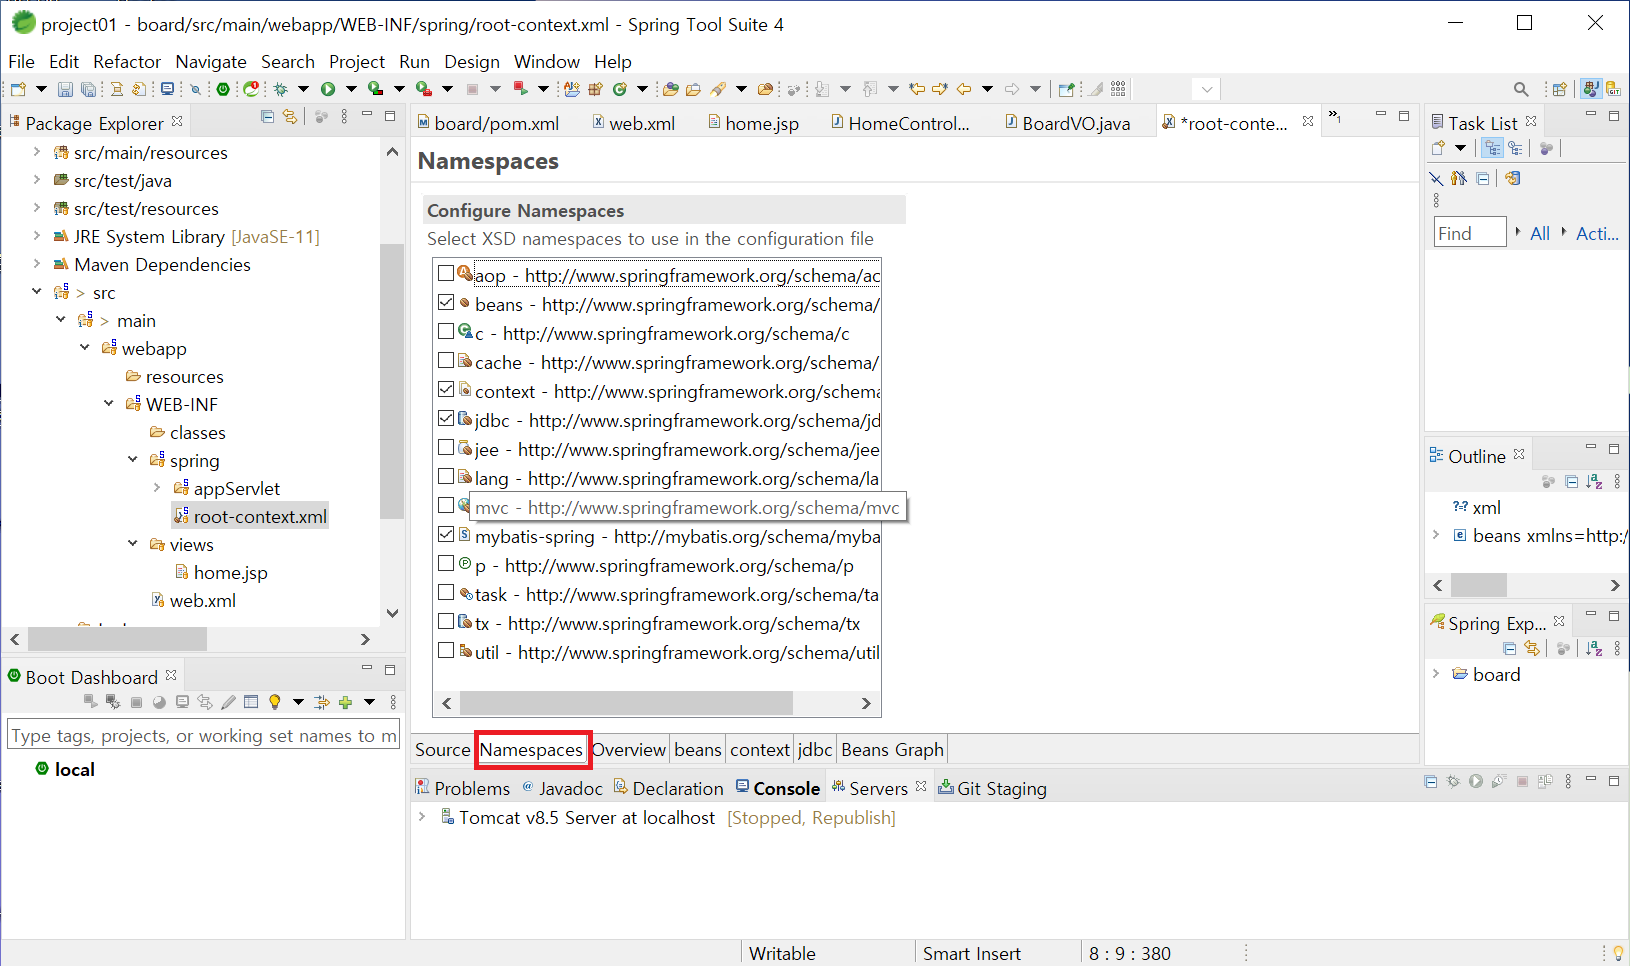The height and width of the screenshot is (966, 1630).
Task: Open the Git Staging view tab
Action: tap(992, 788)
